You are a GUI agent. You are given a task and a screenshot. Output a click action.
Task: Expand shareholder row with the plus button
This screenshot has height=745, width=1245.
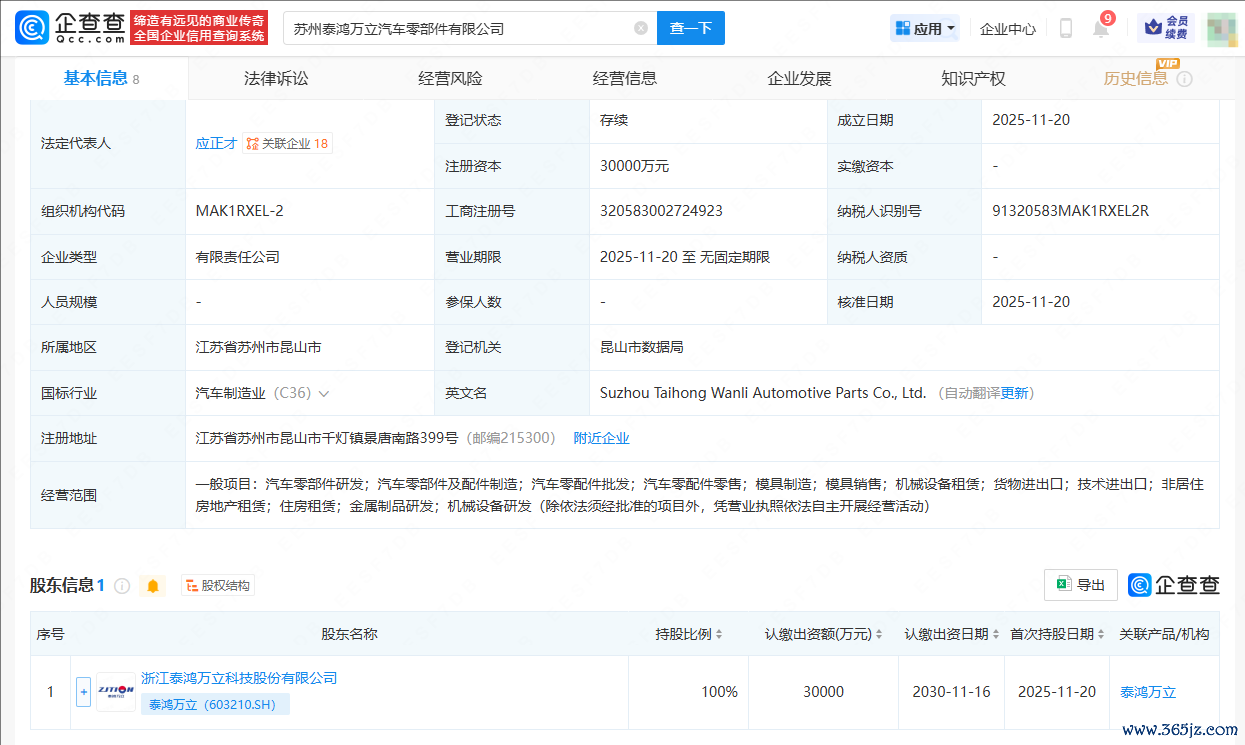(x=84, y=691)
